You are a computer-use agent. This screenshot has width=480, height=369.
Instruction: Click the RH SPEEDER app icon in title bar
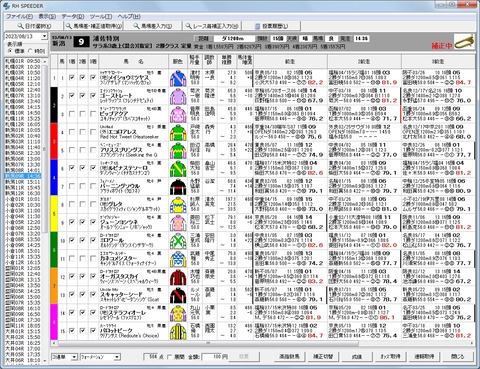click(x=6, y=6)
